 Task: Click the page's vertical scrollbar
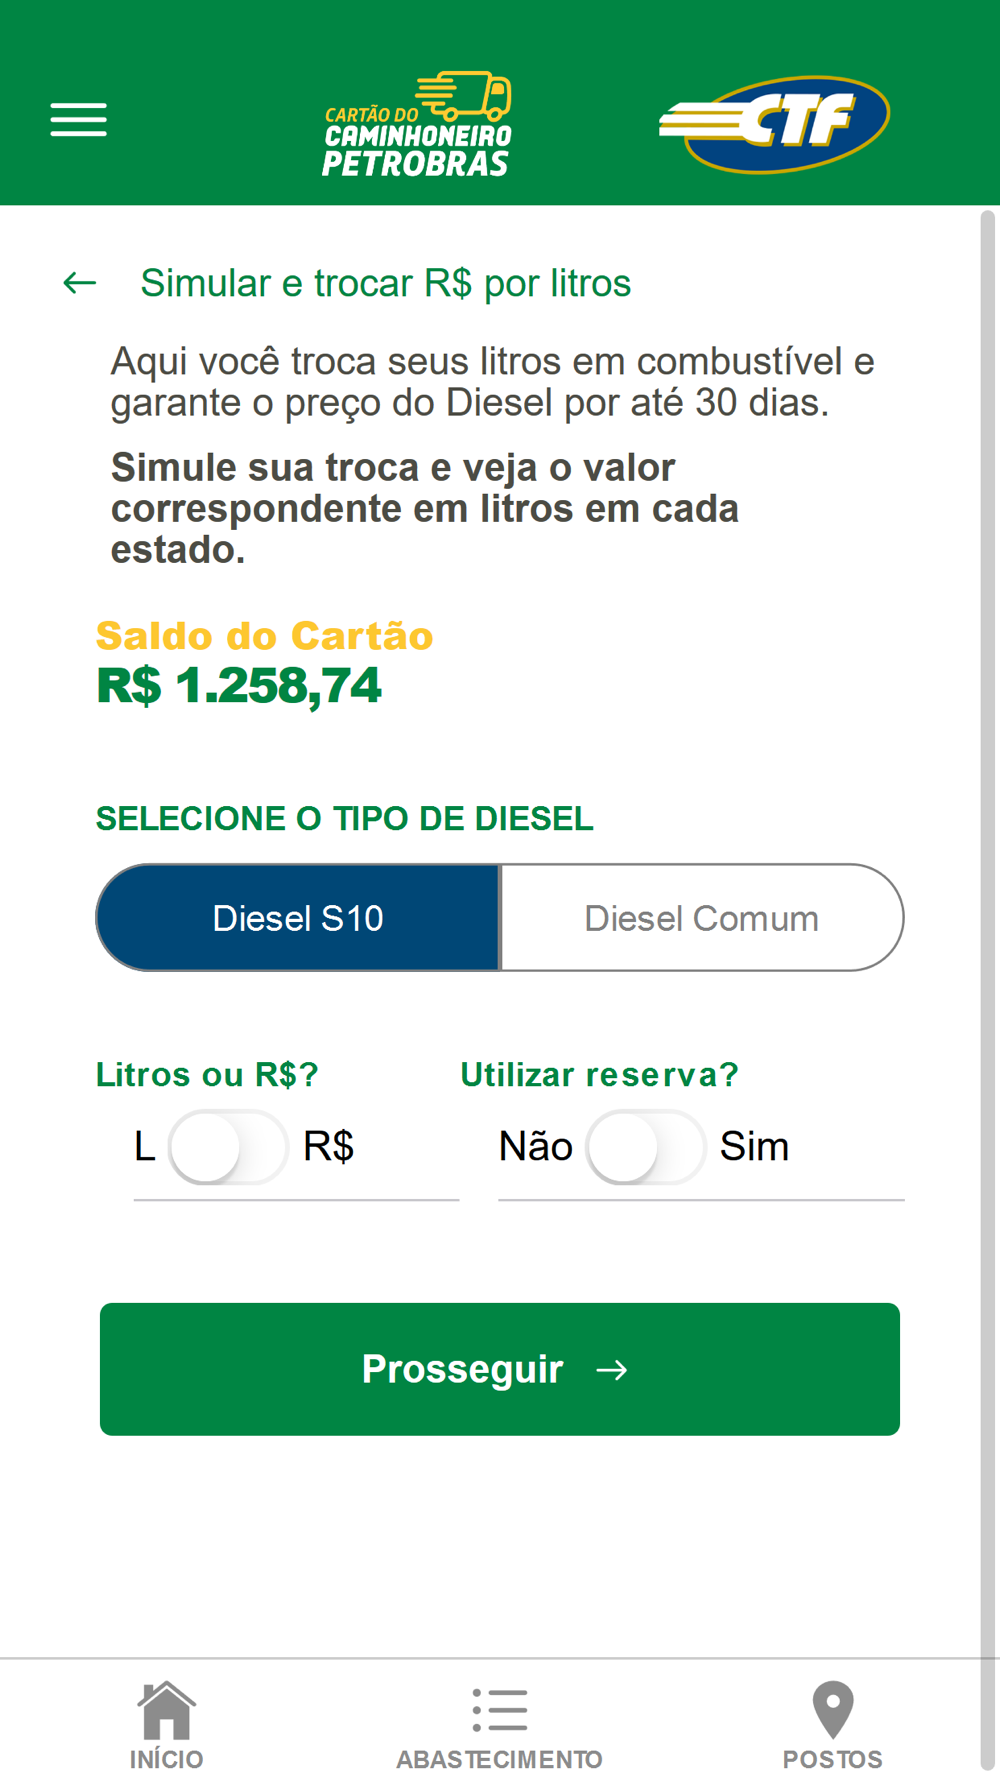[988, 900]
